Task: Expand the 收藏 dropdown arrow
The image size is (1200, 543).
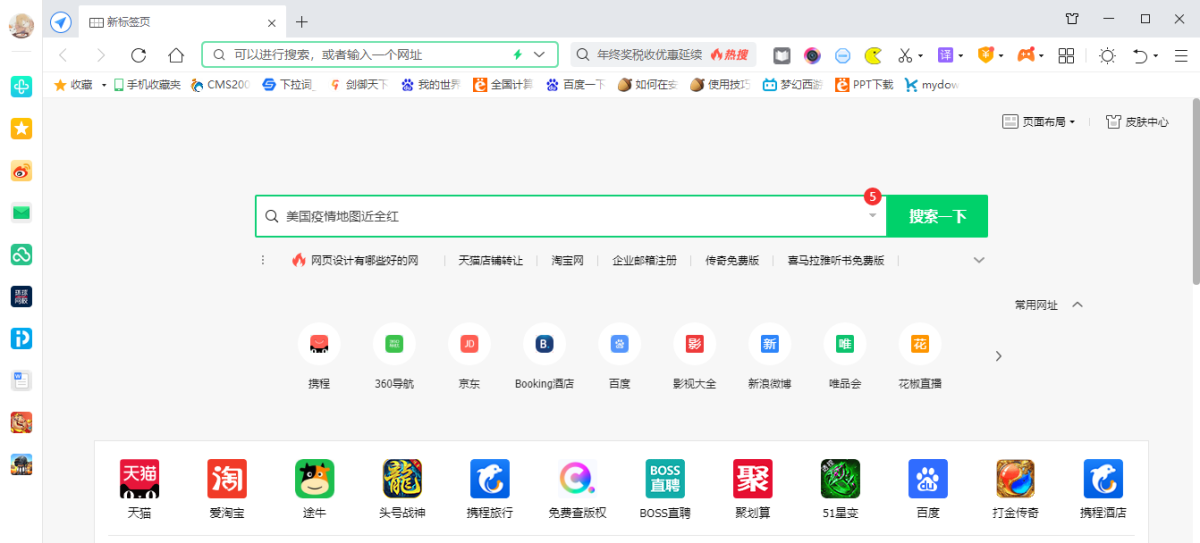Action: (104, 85)
